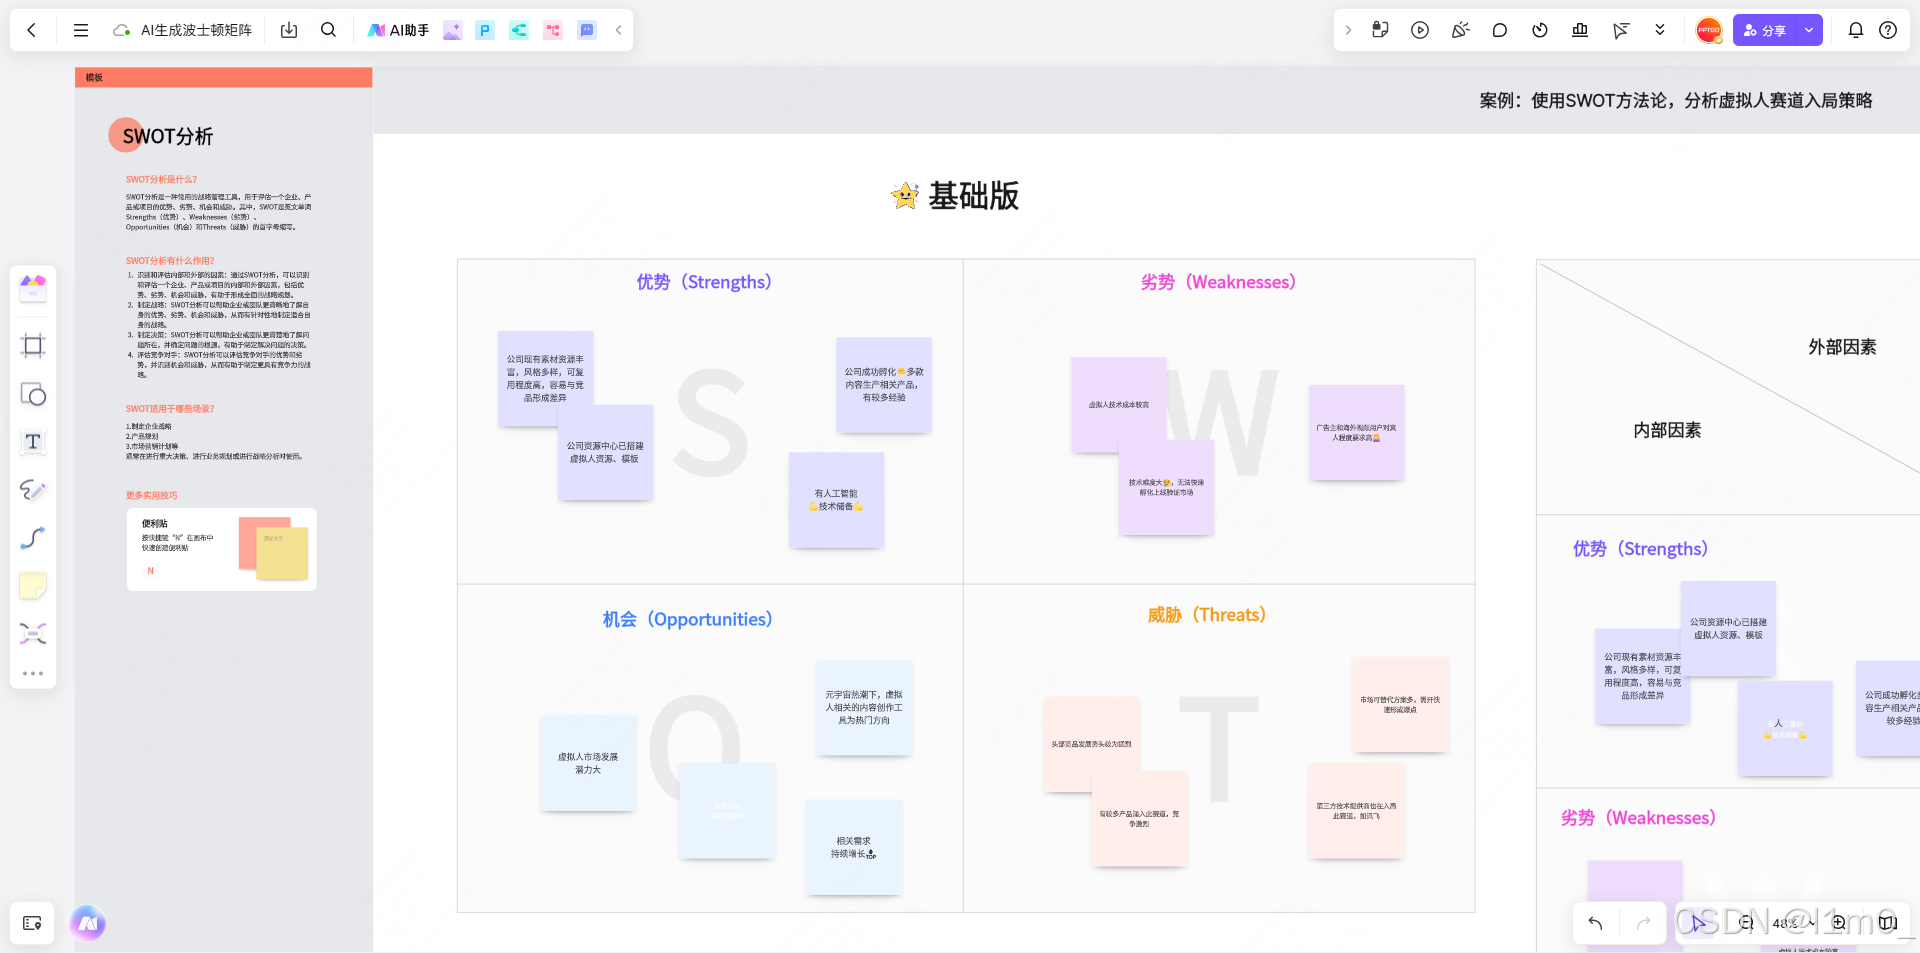The height and width of the screenshot is (953, 1920).
Task: Click the case description header text at top right
Action: 1676,100
